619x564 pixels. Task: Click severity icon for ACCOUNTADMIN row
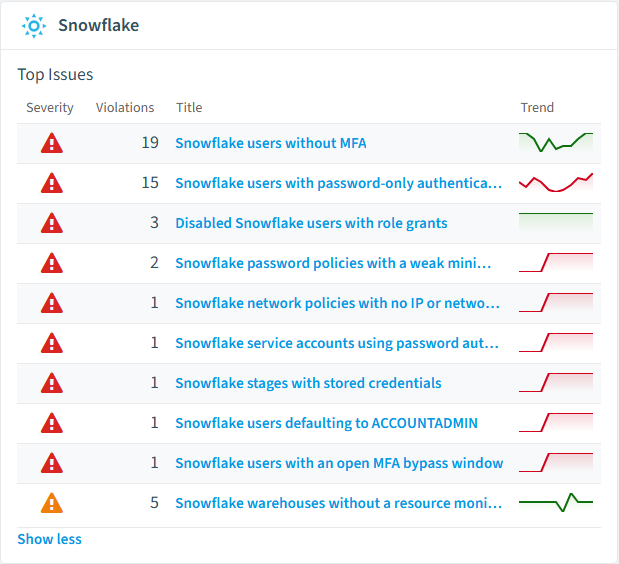pyautogui.click(x=52, y=423)
